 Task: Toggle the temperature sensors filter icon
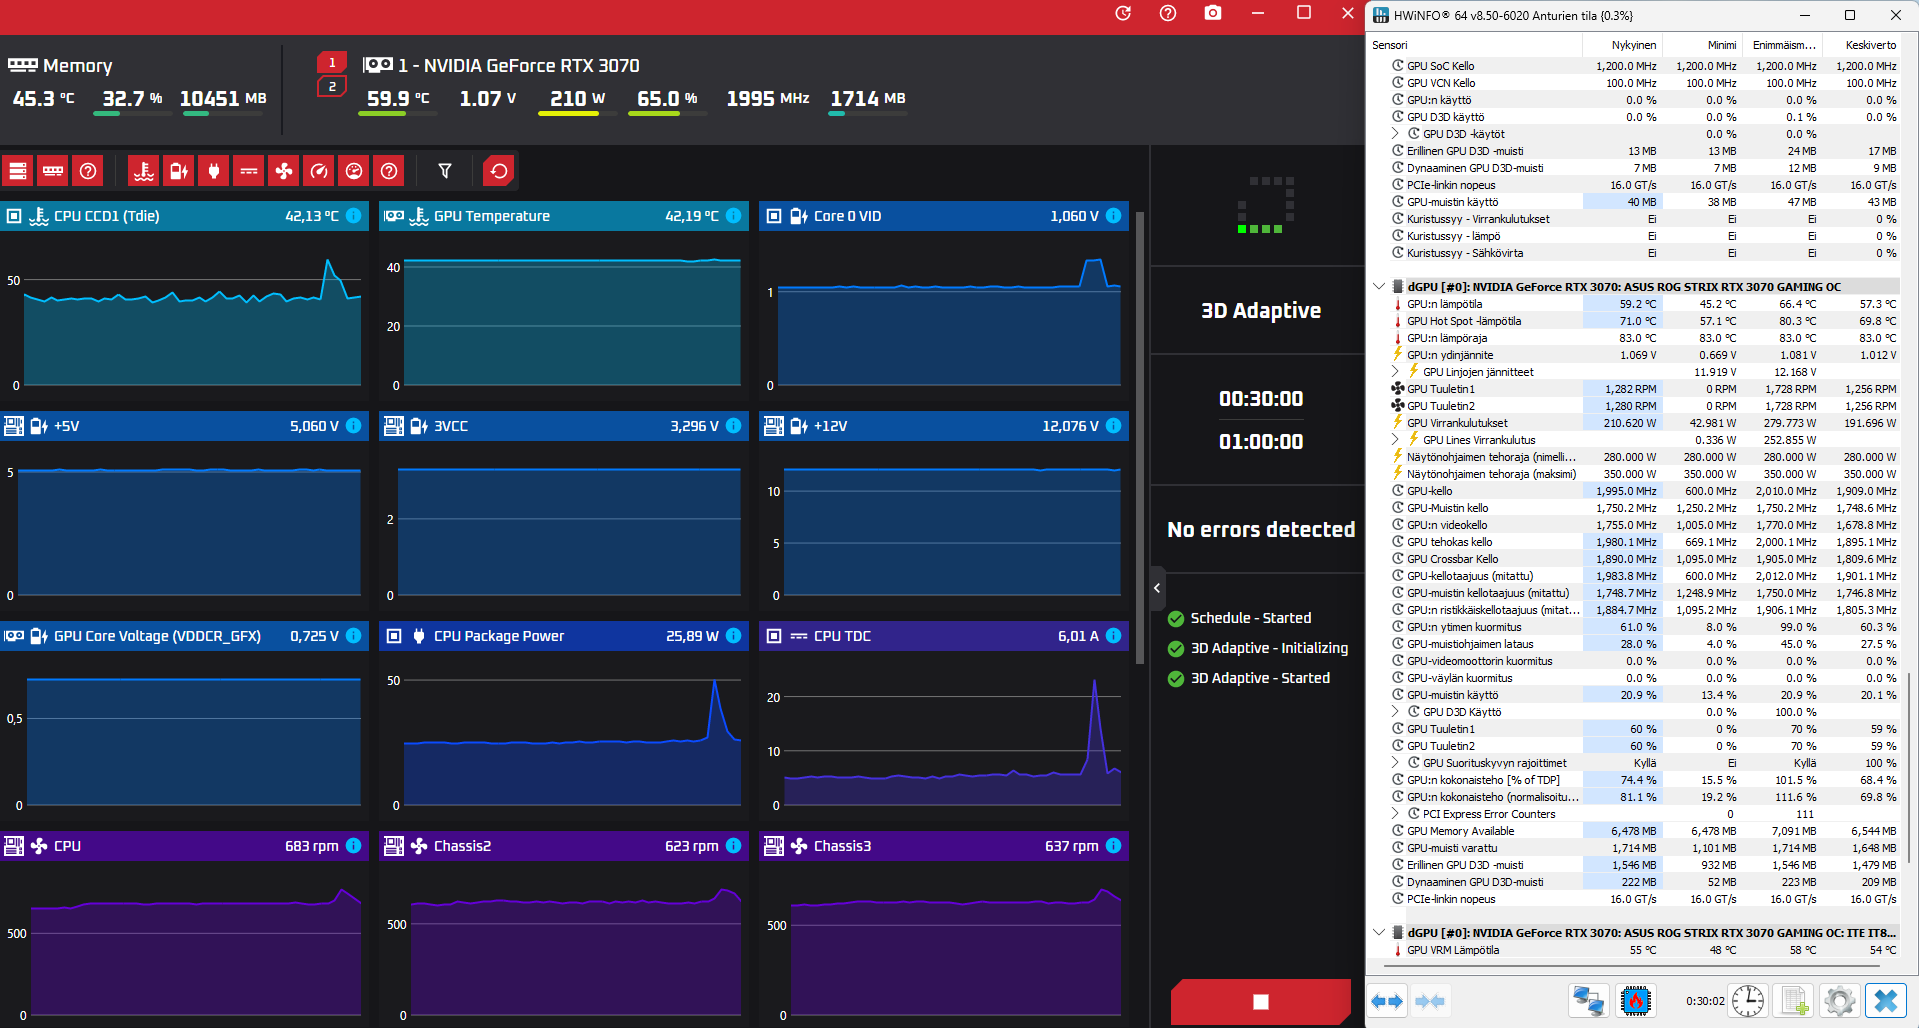pyautogui.click(x=144, y=171)
